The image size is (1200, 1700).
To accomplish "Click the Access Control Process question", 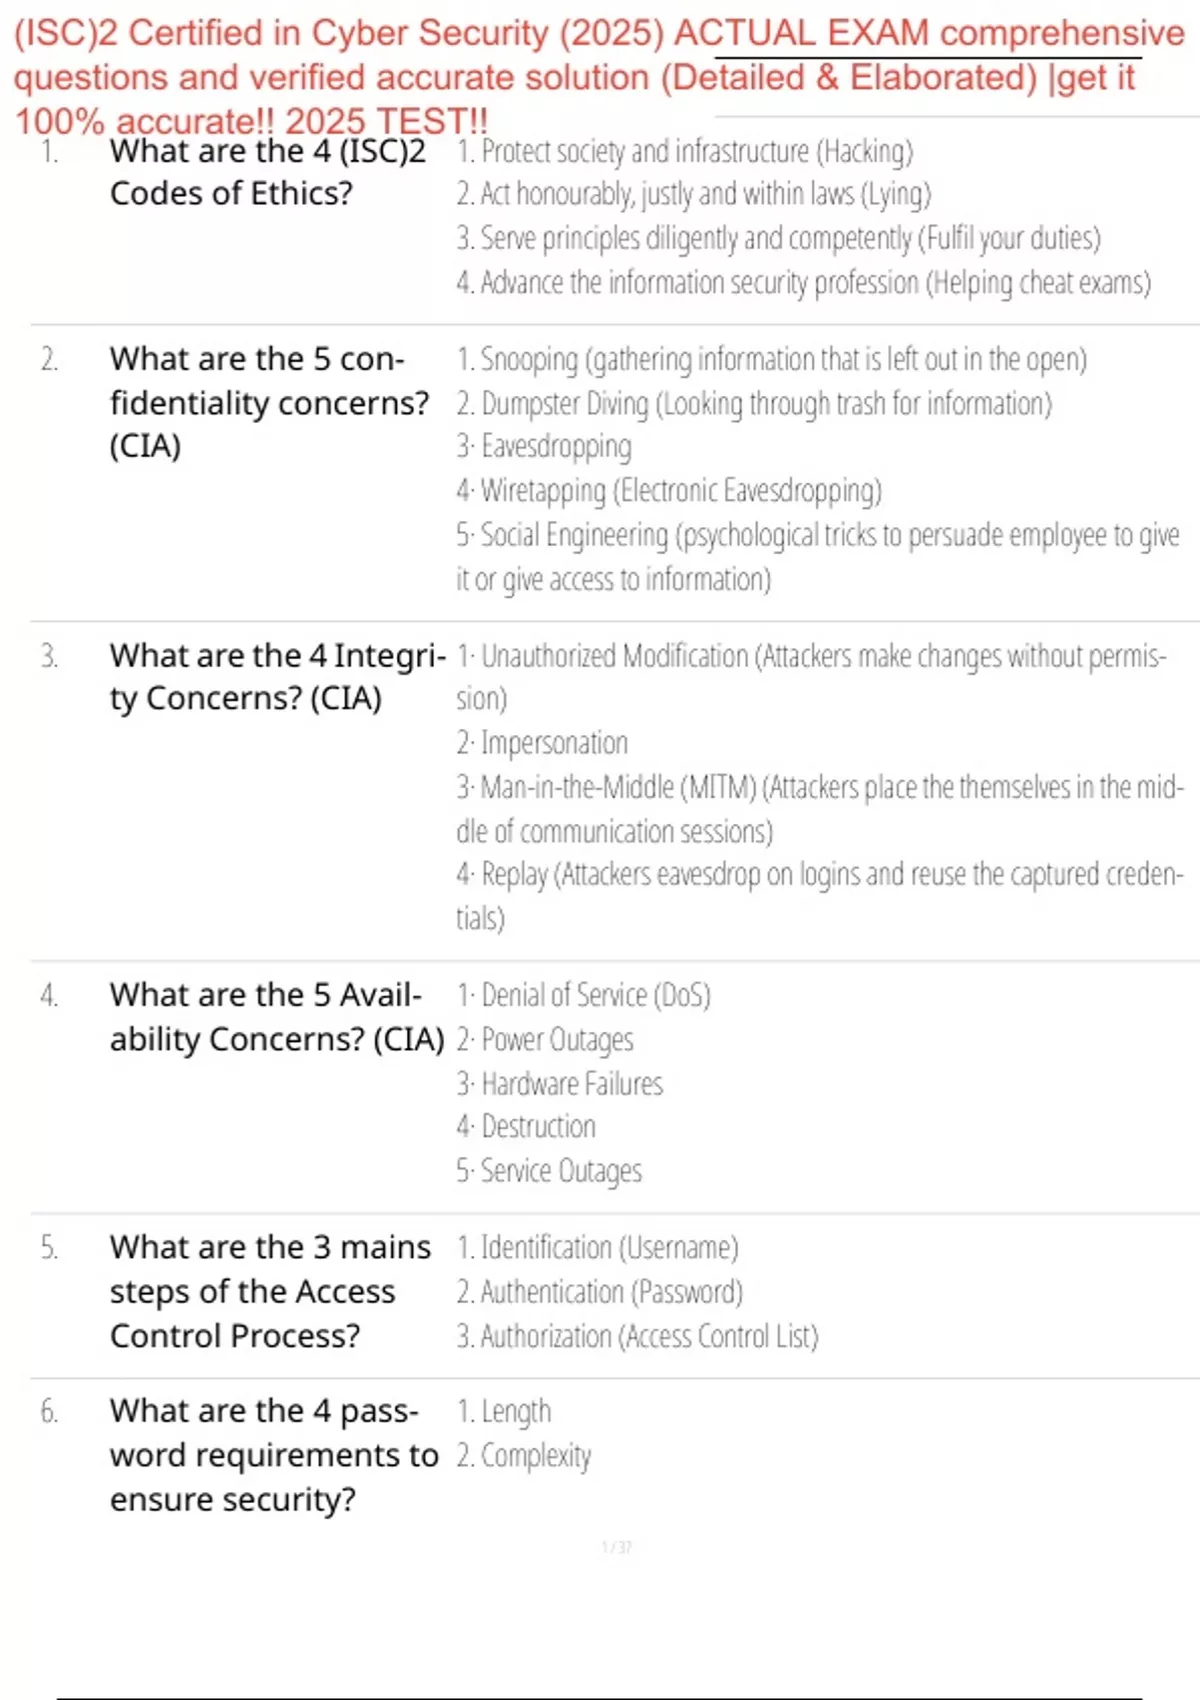I will pos(270,1291).
